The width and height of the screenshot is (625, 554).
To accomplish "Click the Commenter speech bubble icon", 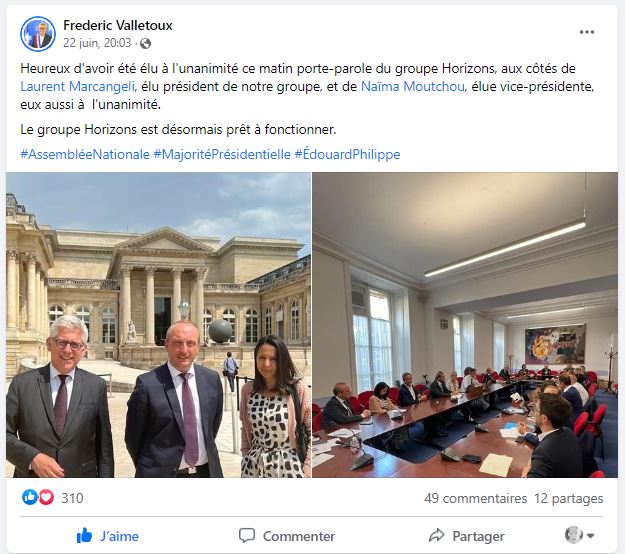I will [x=247, y=535].
